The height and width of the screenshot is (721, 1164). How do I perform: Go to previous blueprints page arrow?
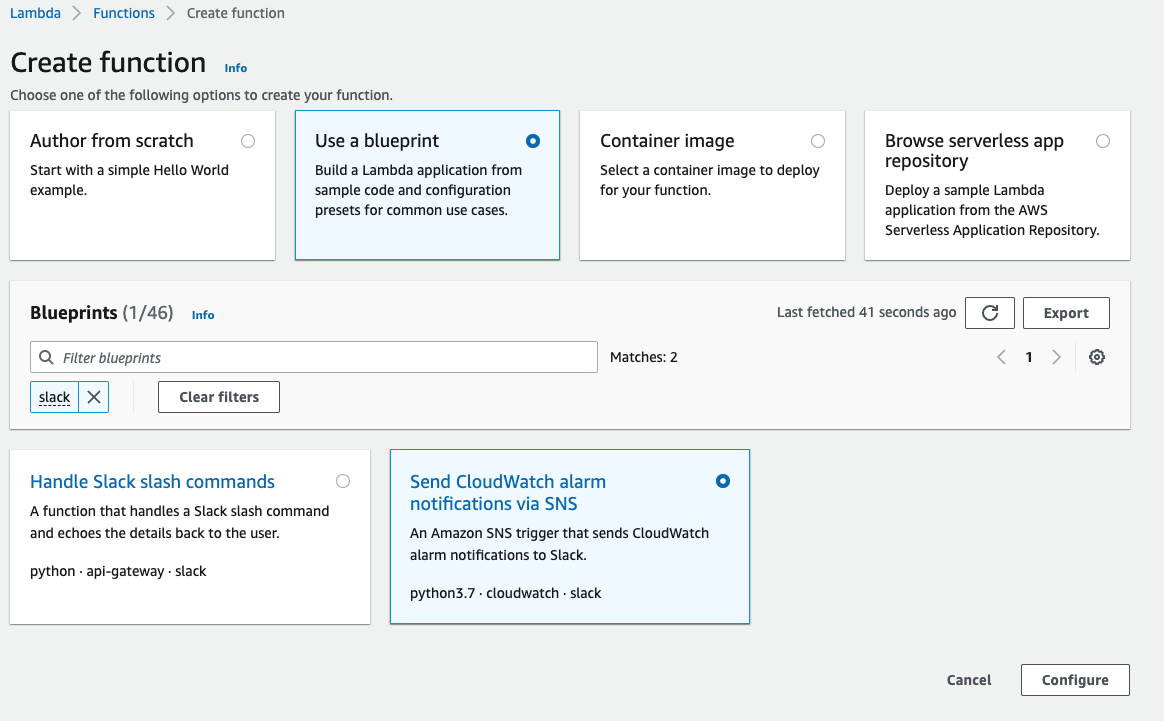1001,358
